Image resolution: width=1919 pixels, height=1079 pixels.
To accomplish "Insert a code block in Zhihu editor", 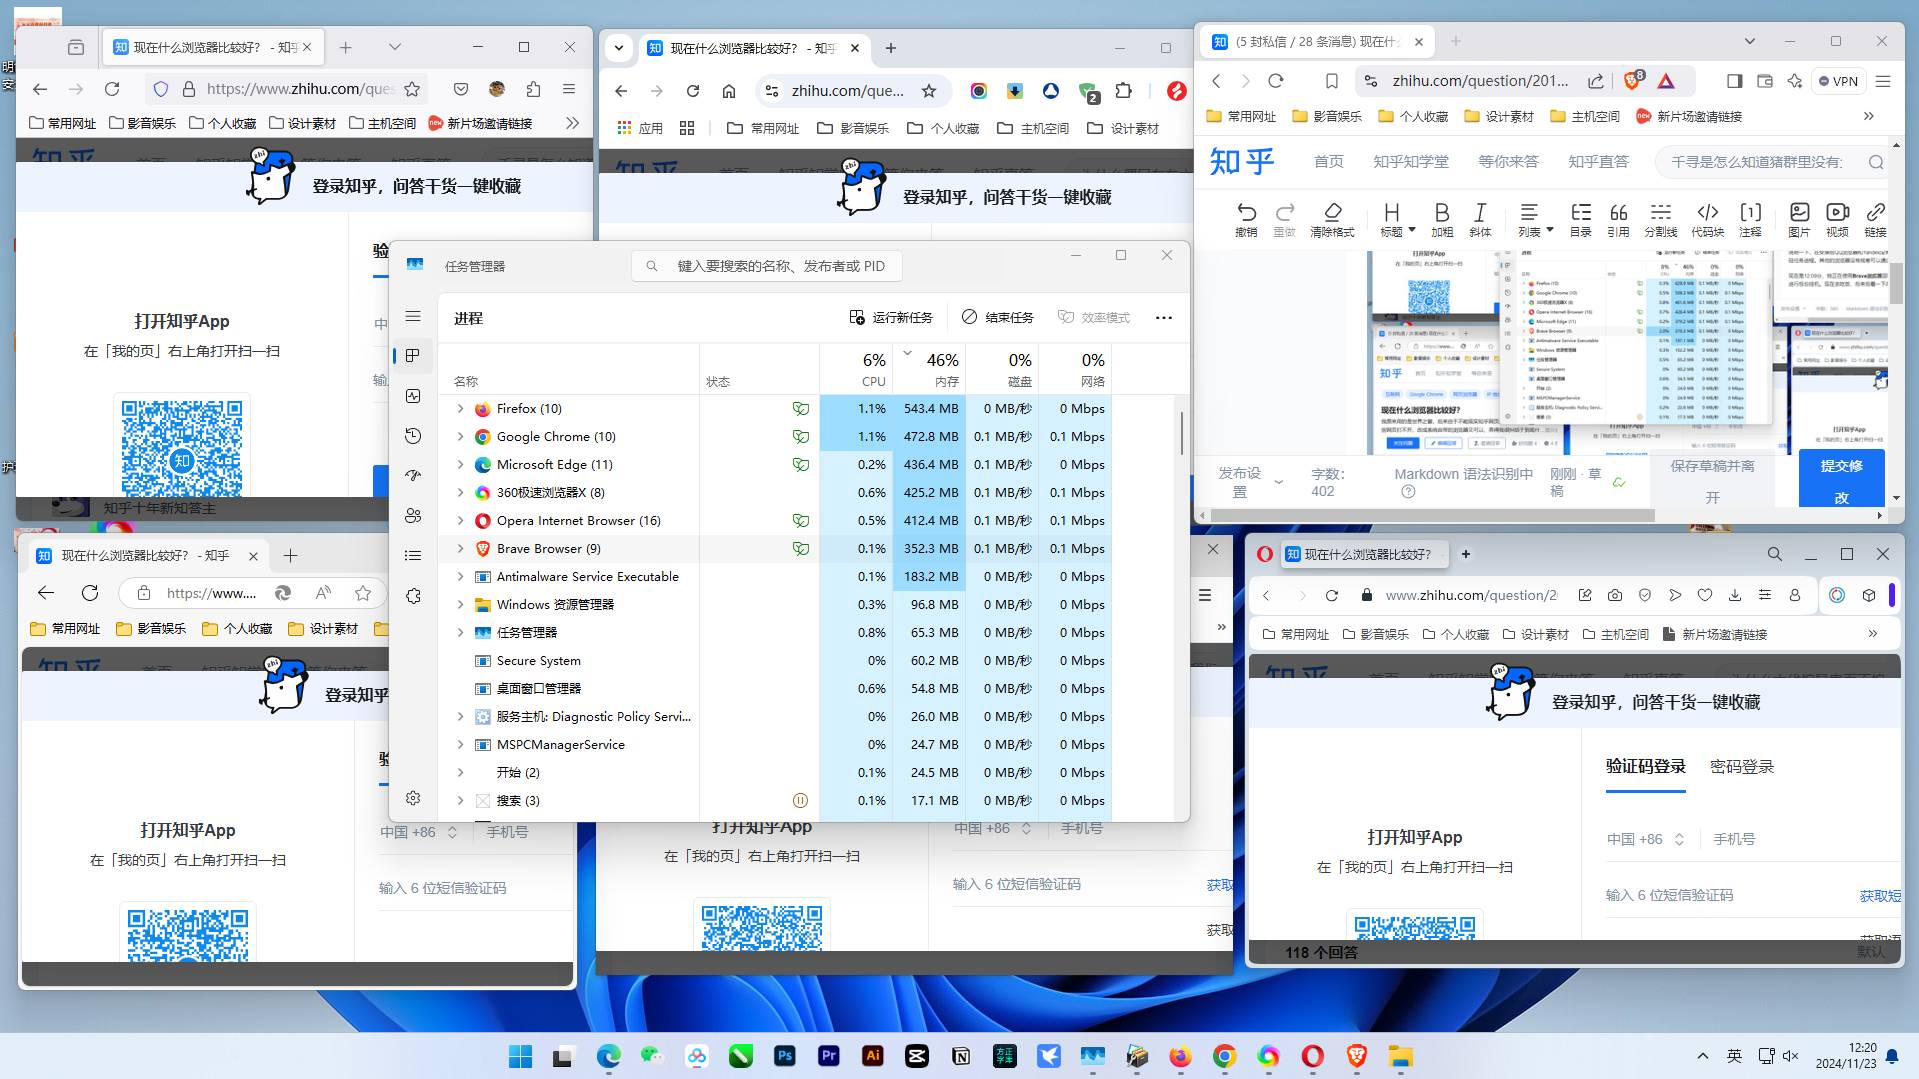I will [1707, 219].
